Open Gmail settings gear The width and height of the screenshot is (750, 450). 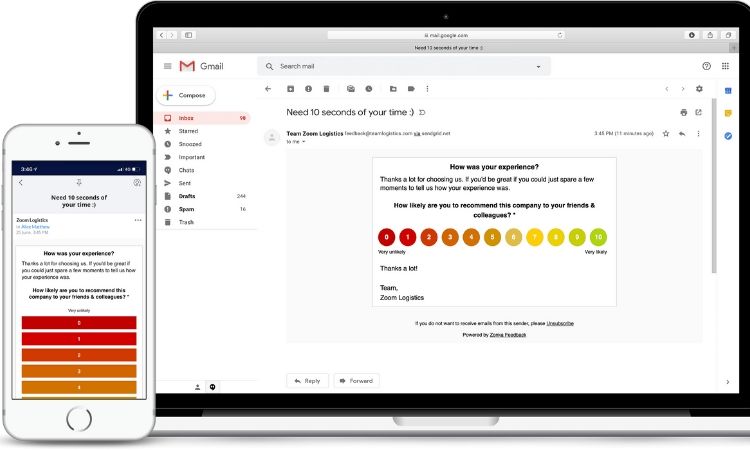click(x=699, y=89)
